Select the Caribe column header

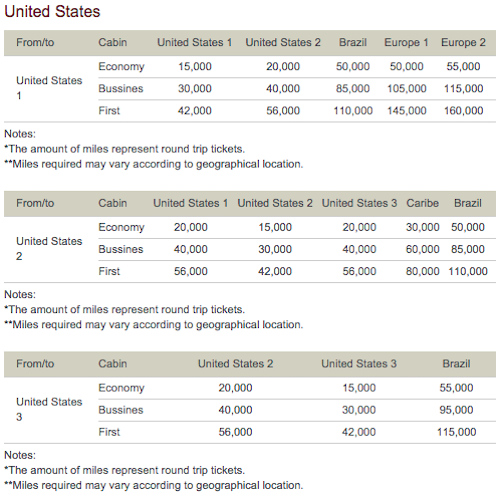click(x=422, y=203)
